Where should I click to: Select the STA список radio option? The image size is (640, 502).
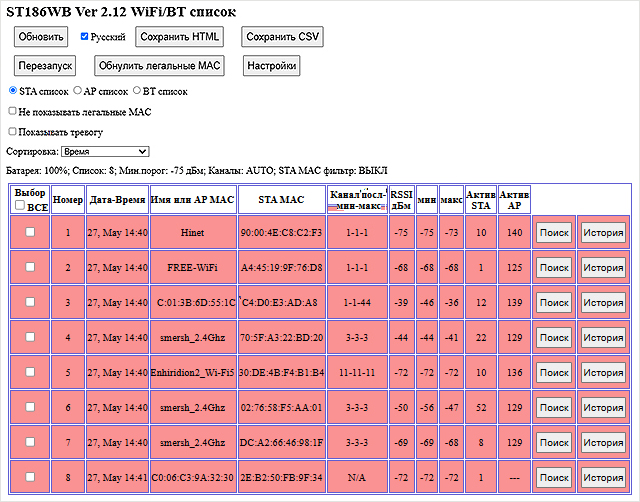click(13, 91)
